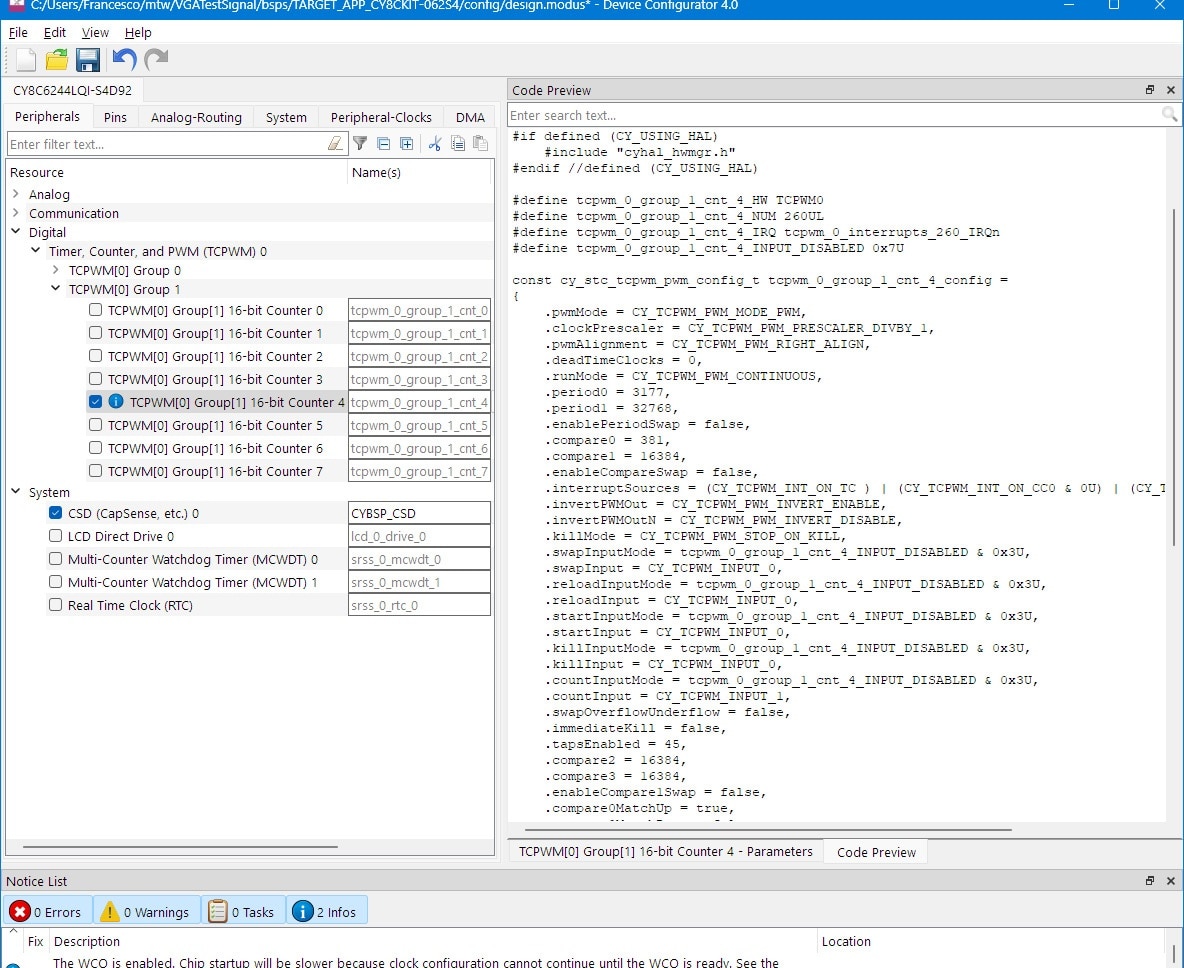Toggle the 2 Infos filter button

pyautogui.click(x=326, y=911)
